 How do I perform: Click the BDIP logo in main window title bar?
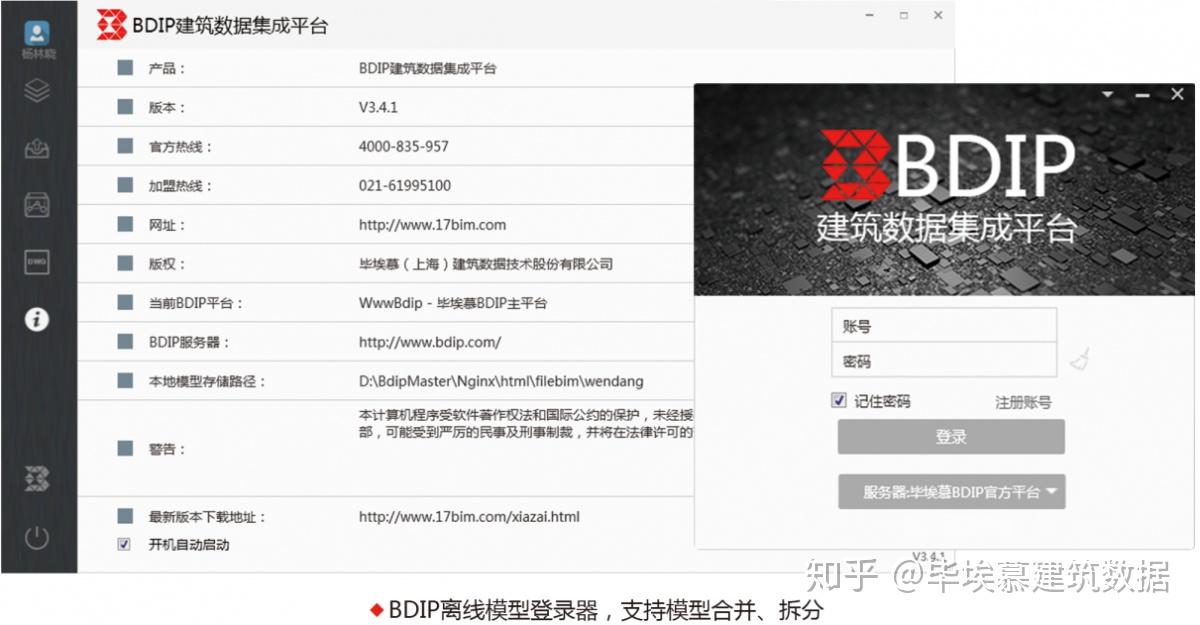[111, 24]
